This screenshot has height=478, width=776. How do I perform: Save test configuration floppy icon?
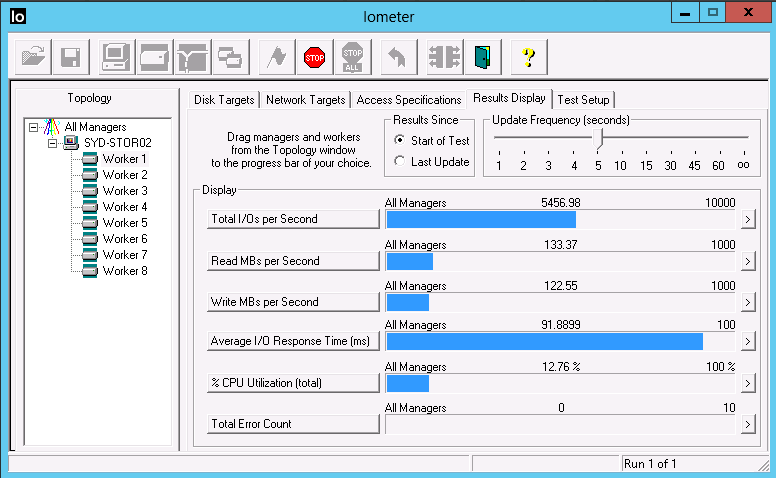(x=71, y=57)
